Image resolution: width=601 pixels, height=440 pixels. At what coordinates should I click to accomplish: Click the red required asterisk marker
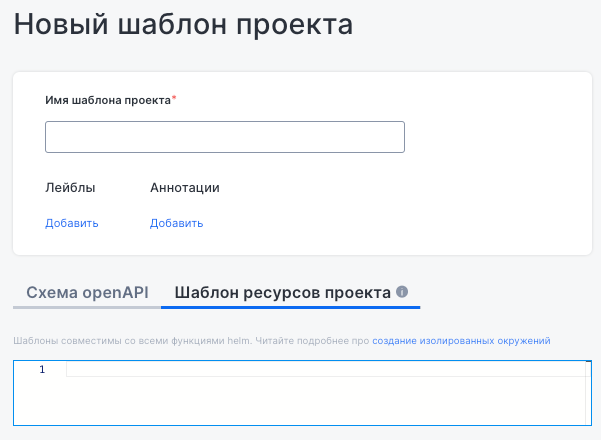coord(174,99)
